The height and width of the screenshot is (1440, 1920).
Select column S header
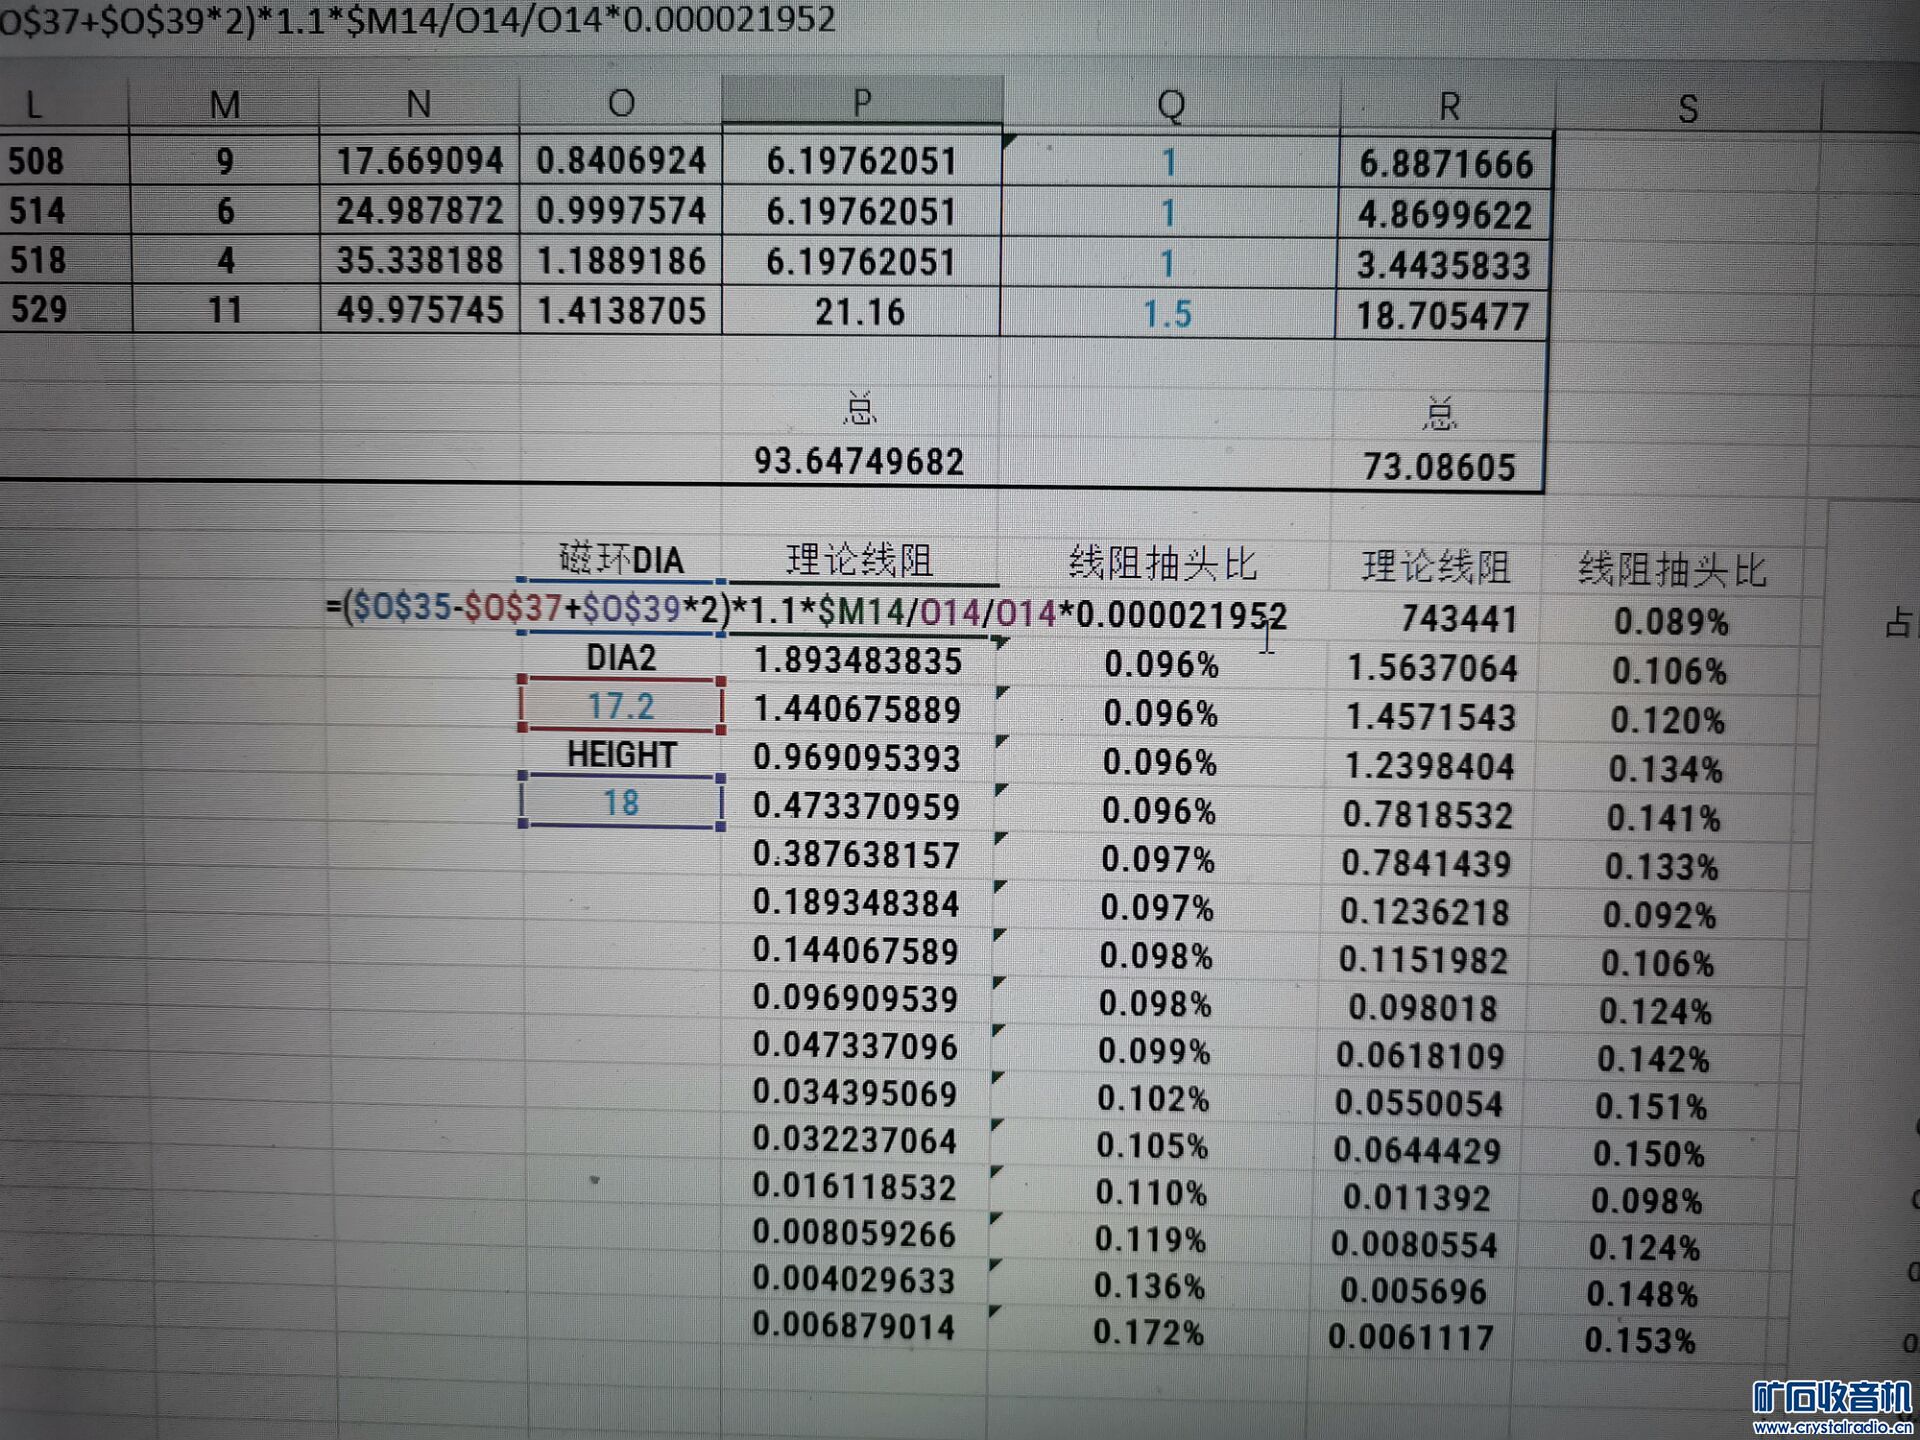pyautogui.click(x=1687, y=108)
